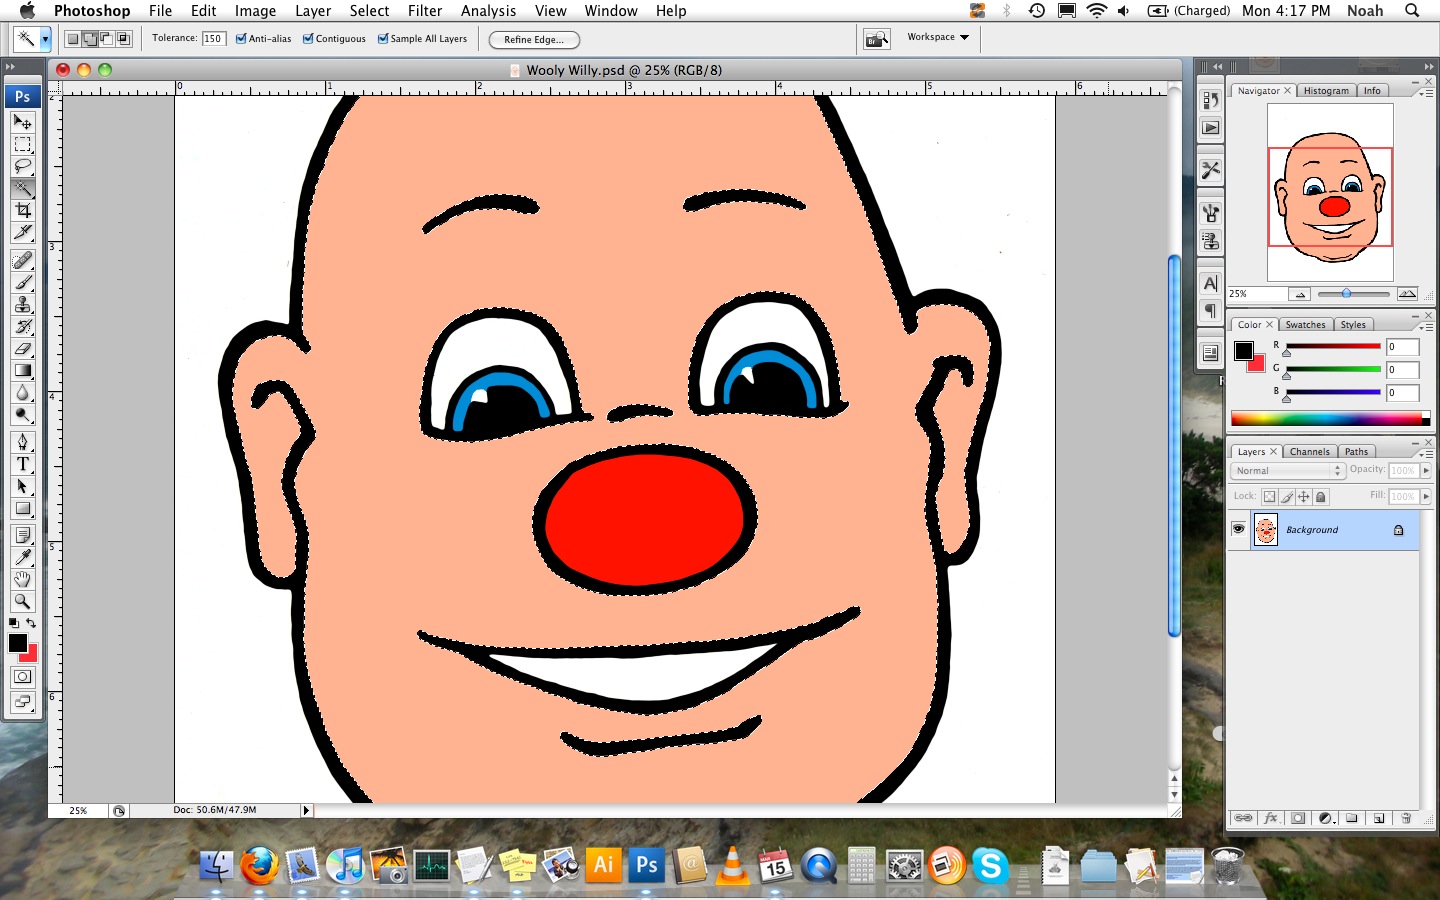This screenshot has height=900, width=1440.
Task: Choose Intersect with Selection mode
Action: 124,39
